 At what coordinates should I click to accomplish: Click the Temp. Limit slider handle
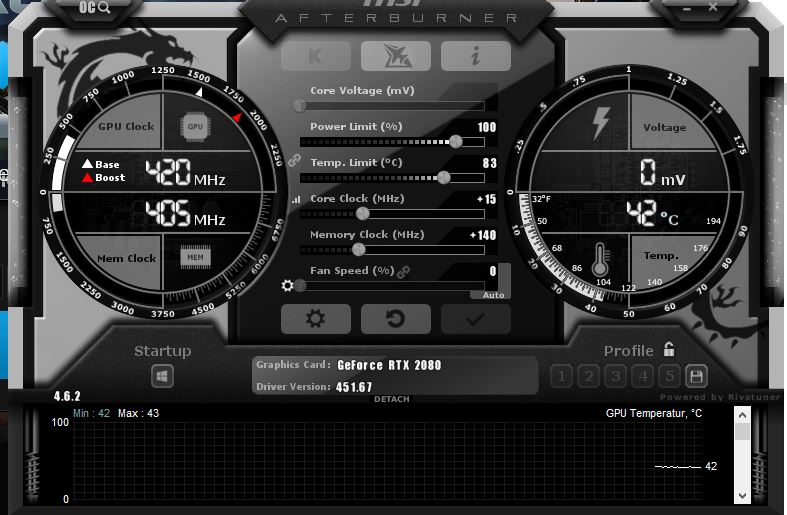[444, 177]
